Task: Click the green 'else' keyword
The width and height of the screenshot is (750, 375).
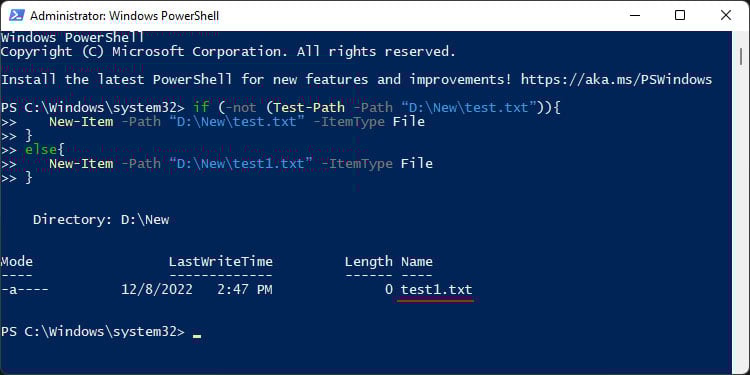Action: [41, 150]
